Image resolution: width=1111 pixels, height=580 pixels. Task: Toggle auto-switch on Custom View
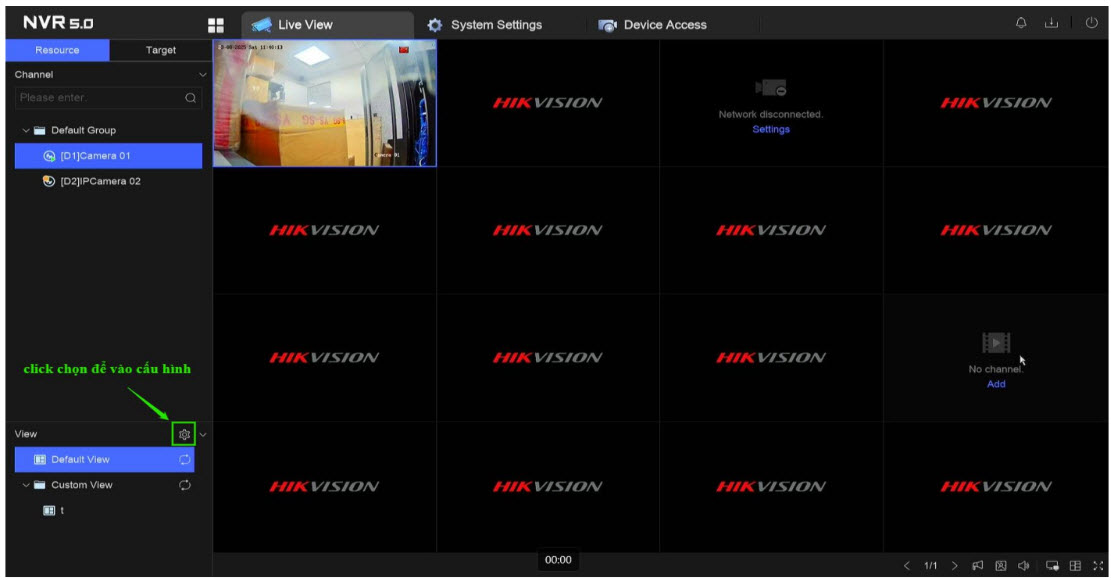pos(184,485)
